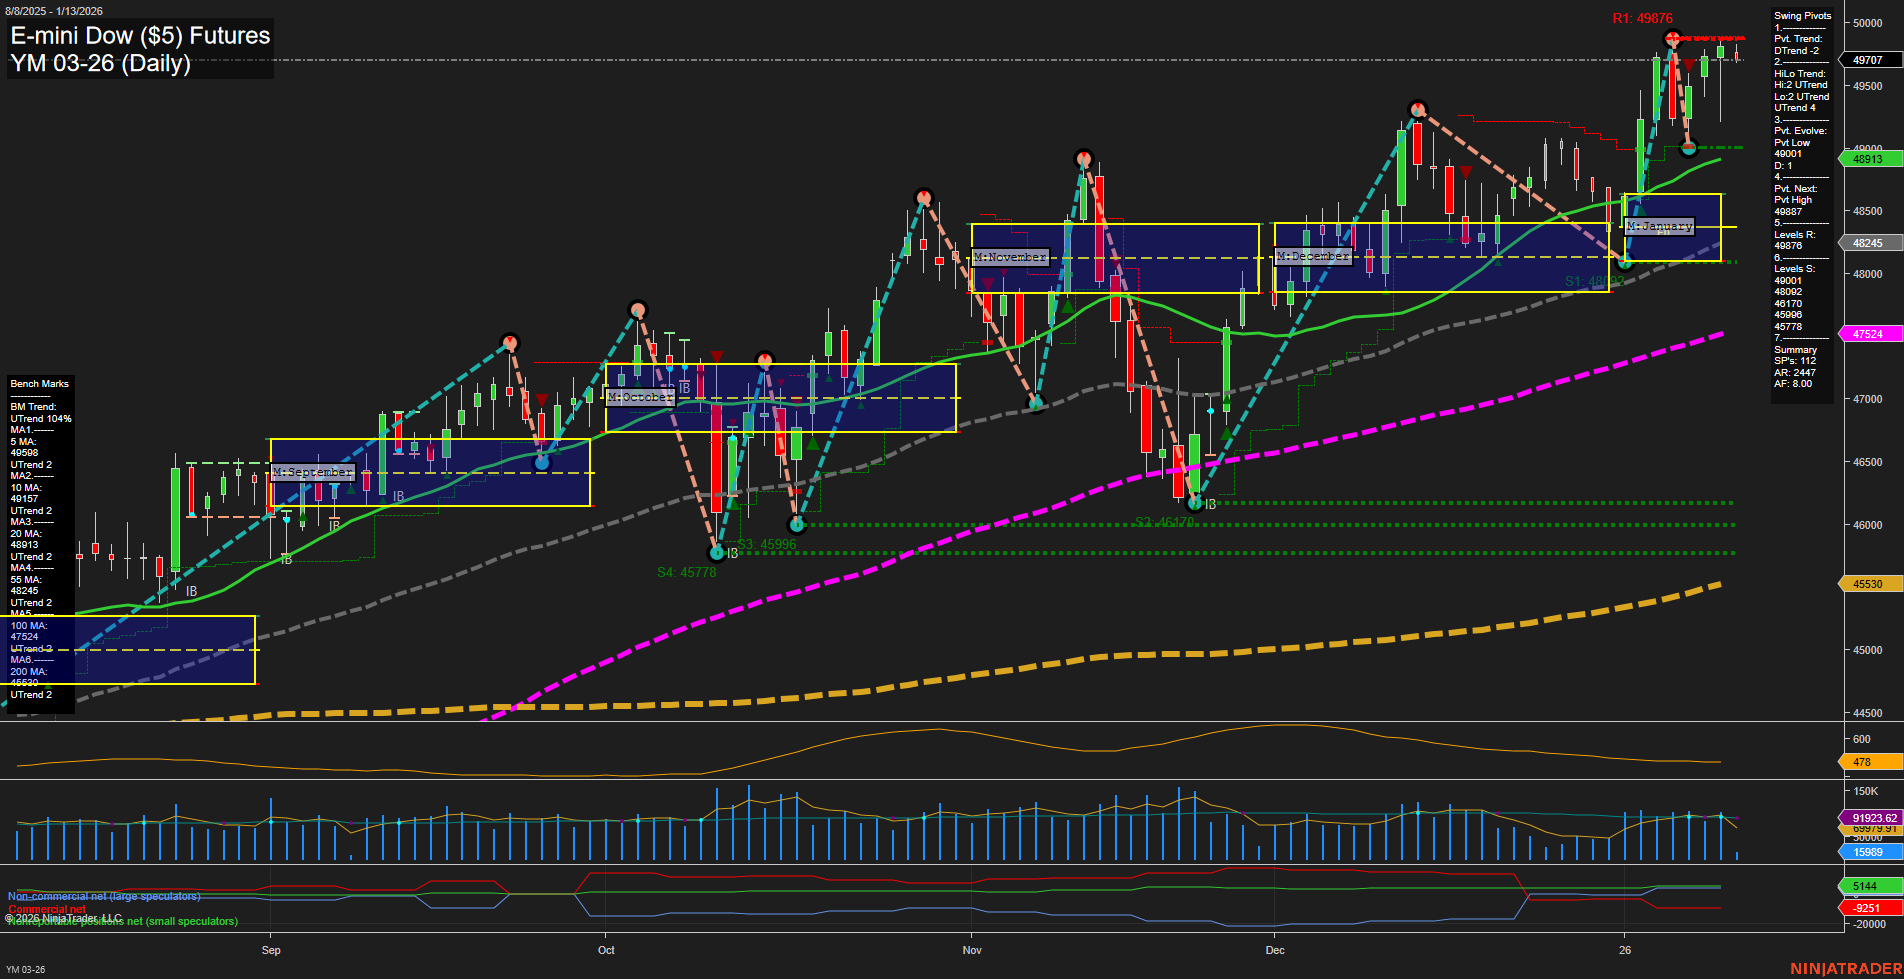Click the red down-triangle reversal marker near M:November
1904x979 pixels.
(988, 283)
